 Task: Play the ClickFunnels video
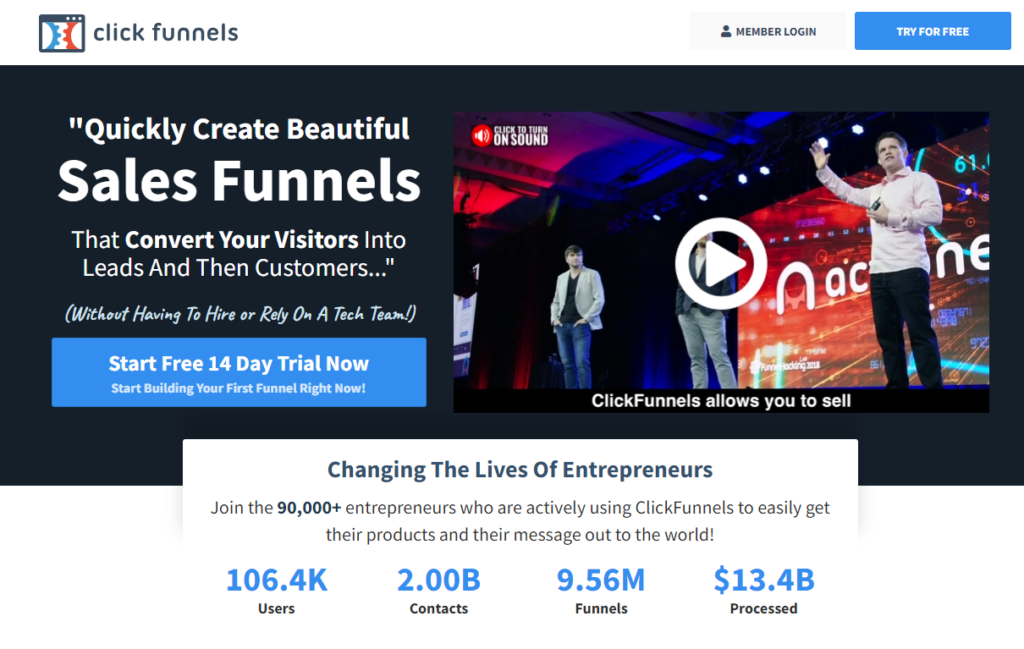(721, 263)
